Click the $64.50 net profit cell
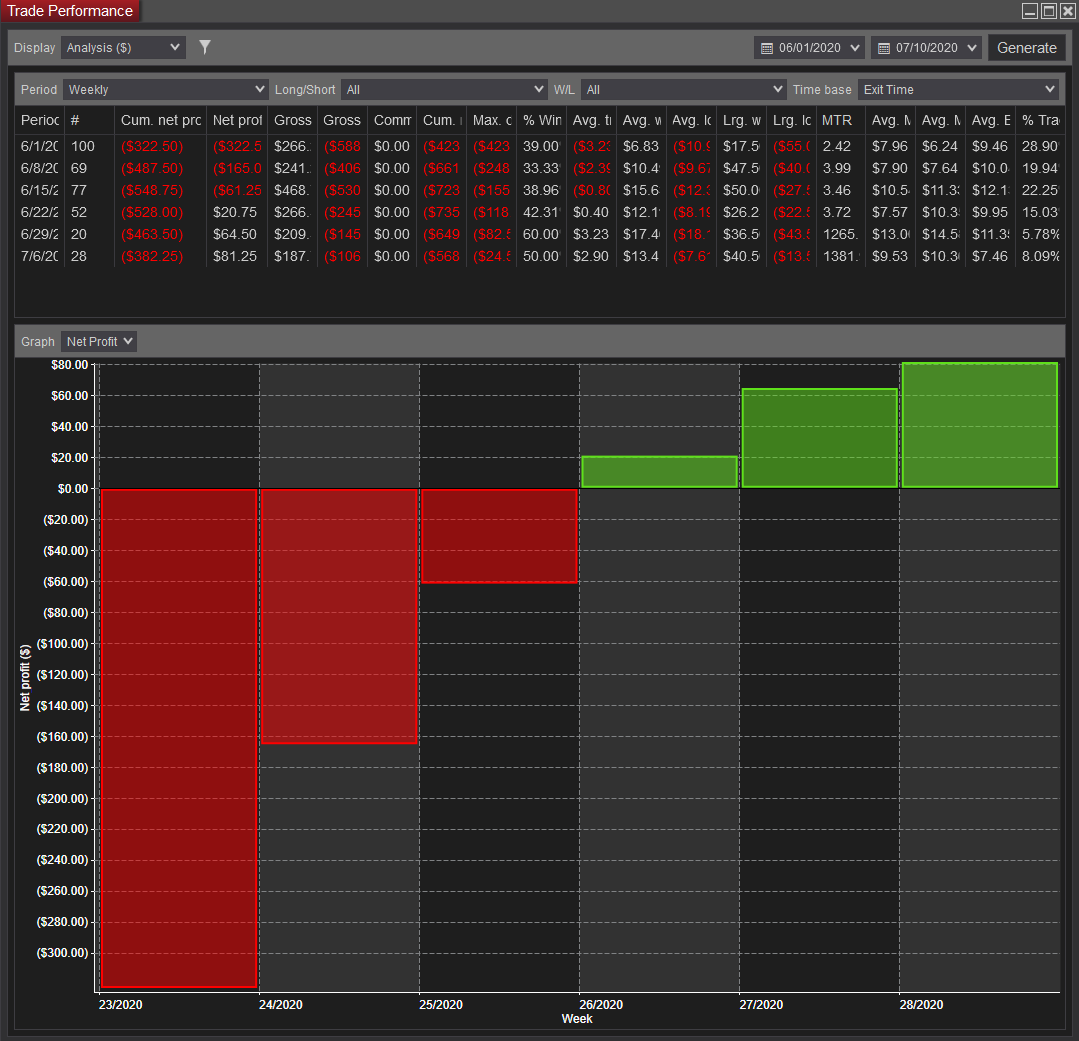This screenshot has height=1041, width=1079. click(235, 234)
